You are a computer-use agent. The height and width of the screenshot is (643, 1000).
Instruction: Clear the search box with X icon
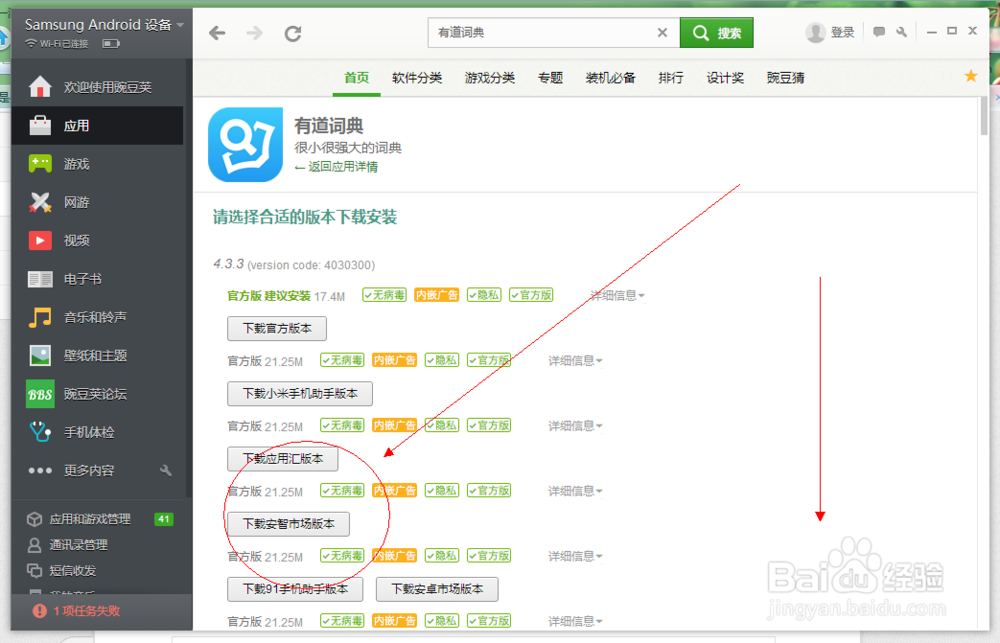pyautogui.click(x=663, y=33)
